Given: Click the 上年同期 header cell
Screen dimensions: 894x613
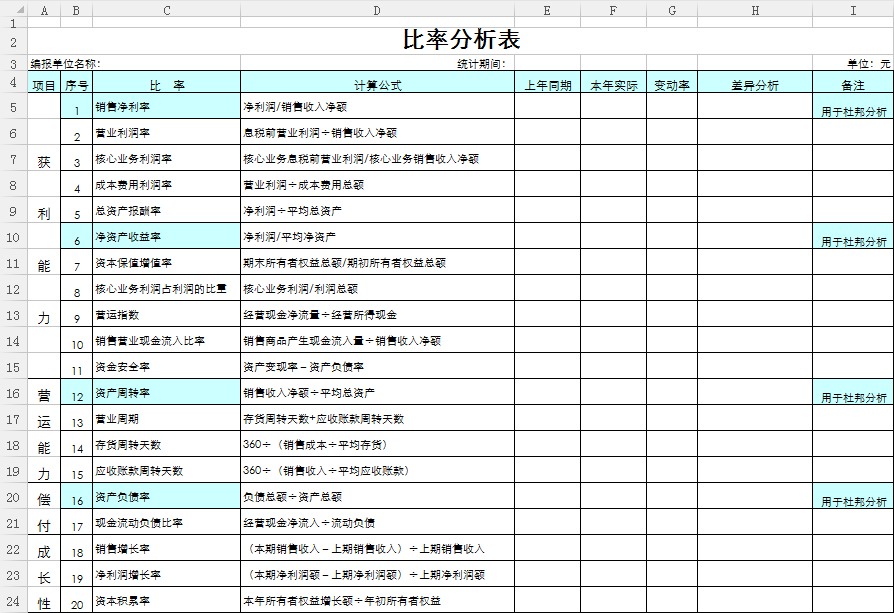Looking at the screenshot, I should click(547, 85).
